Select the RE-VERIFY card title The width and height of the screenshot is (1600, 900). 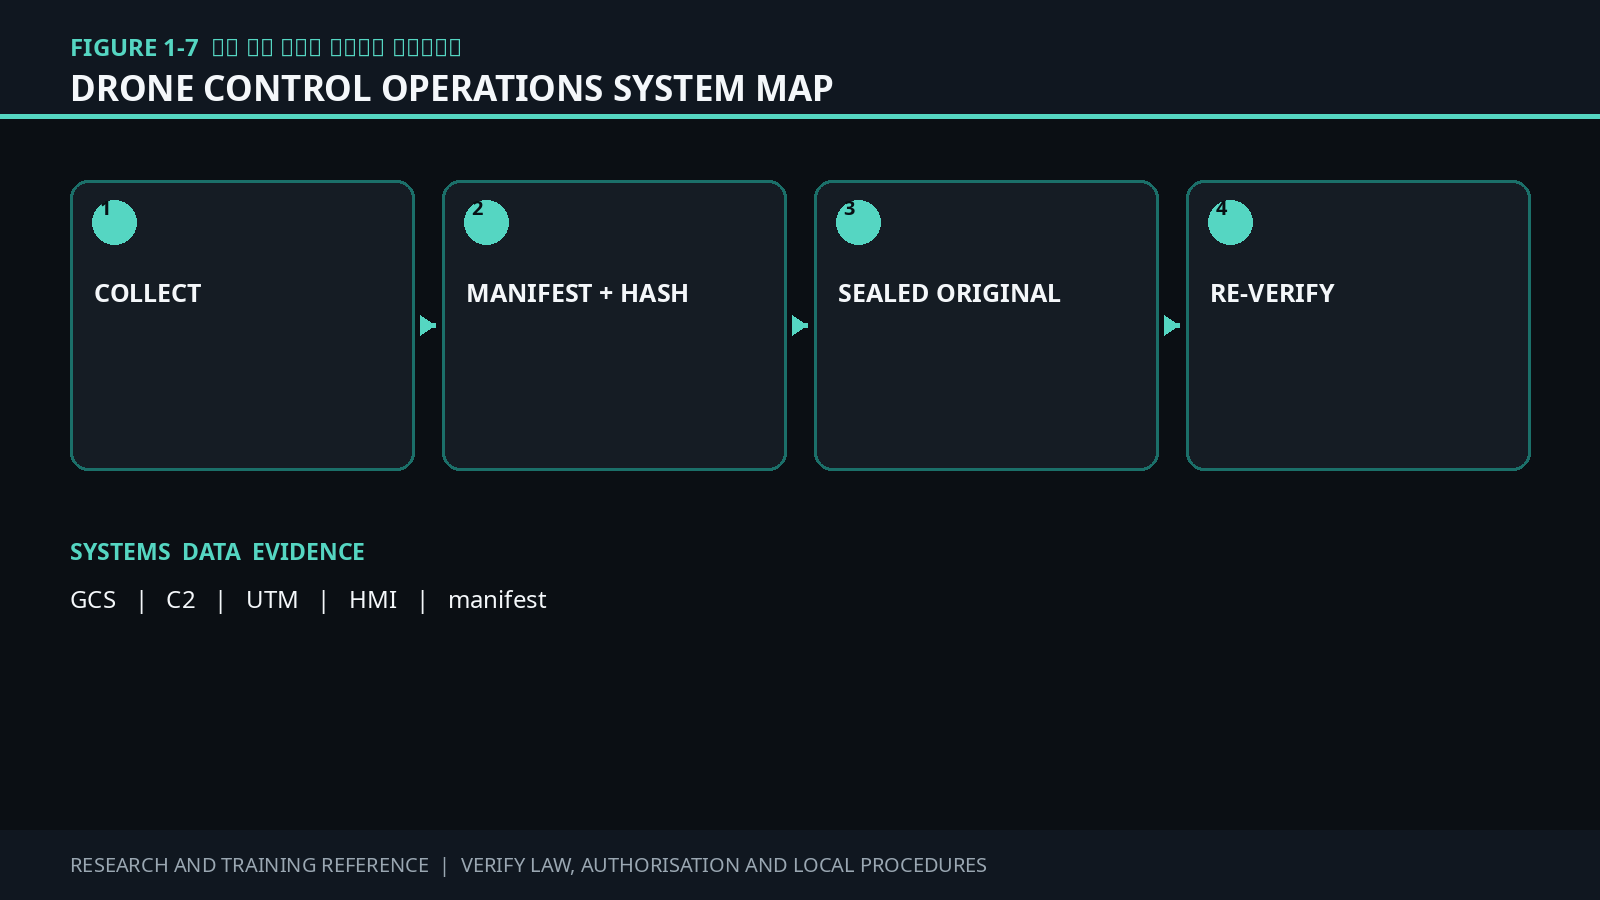1272,293
